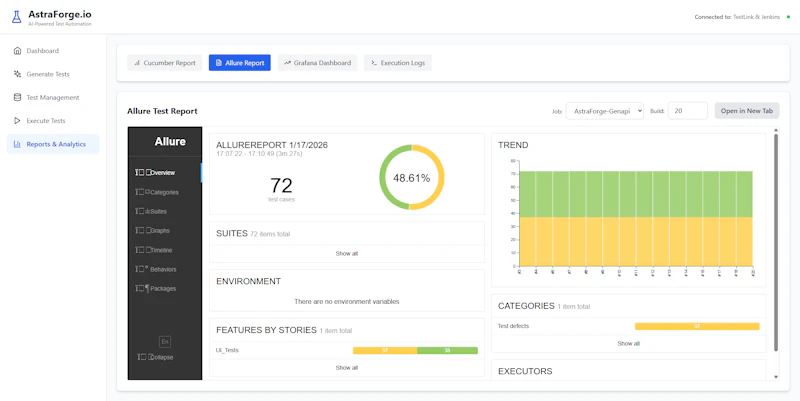The height and width of the screenshot is (401, 800).
Task: Click the Behaviors icon in Allure sidebar
Action: pos(142,269)
